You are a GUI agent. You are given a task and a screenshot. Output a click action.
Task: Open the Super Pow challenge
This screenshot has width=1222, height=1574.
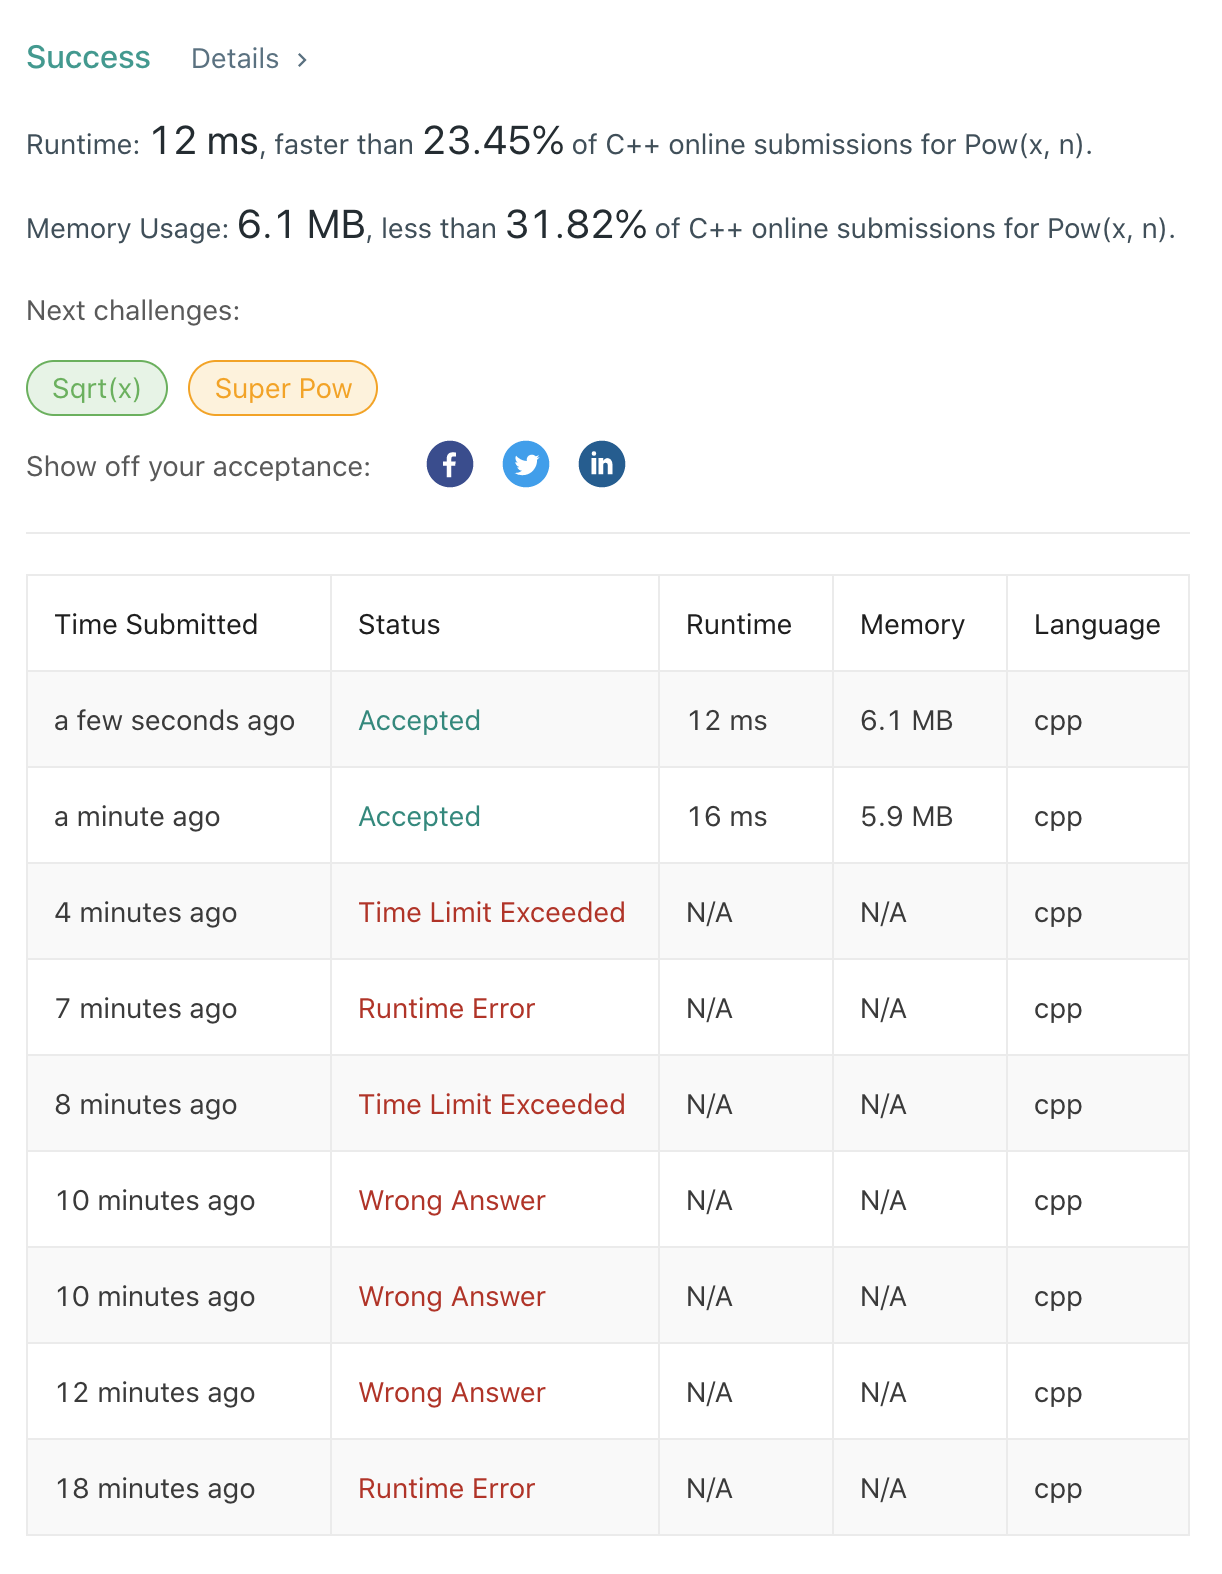283,388
